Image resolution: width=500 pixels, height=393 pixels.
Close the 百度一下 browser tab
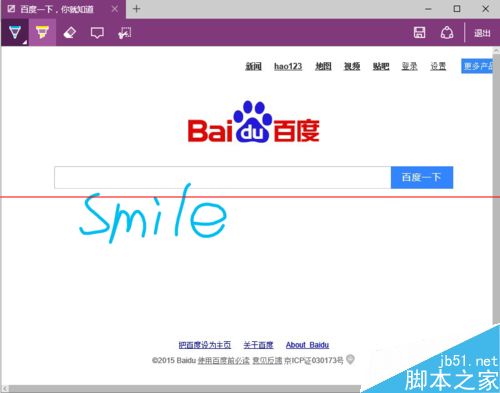115,9
